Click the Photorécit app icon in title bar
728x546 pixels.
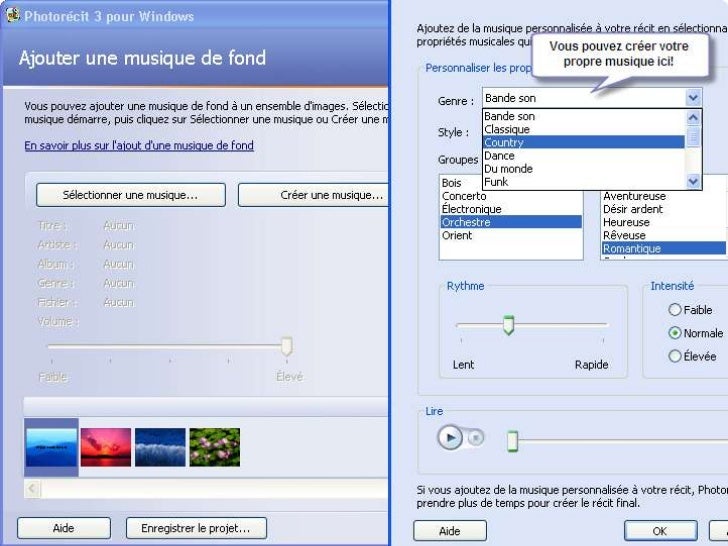pyautogui.click(x=13, y=15)
